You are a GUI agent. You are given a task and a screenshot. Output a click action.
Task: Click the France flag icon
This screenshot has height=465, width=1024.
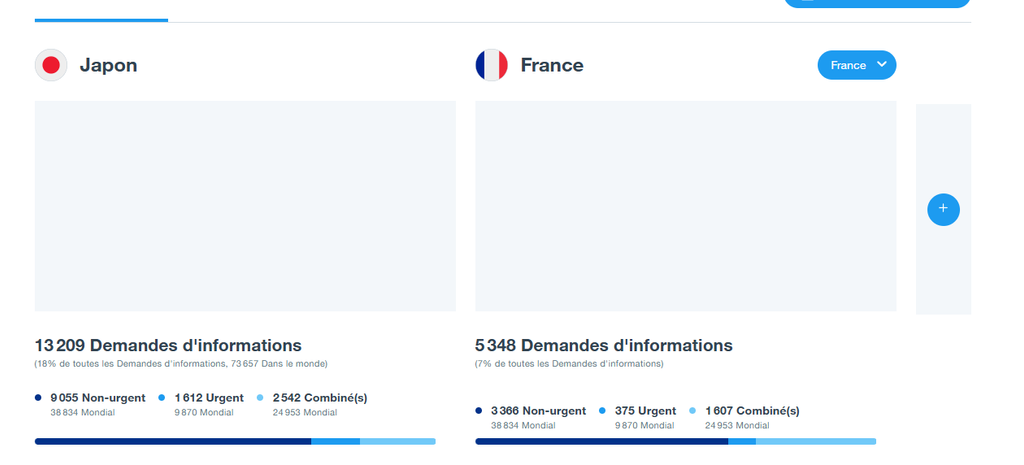(492, 65)
